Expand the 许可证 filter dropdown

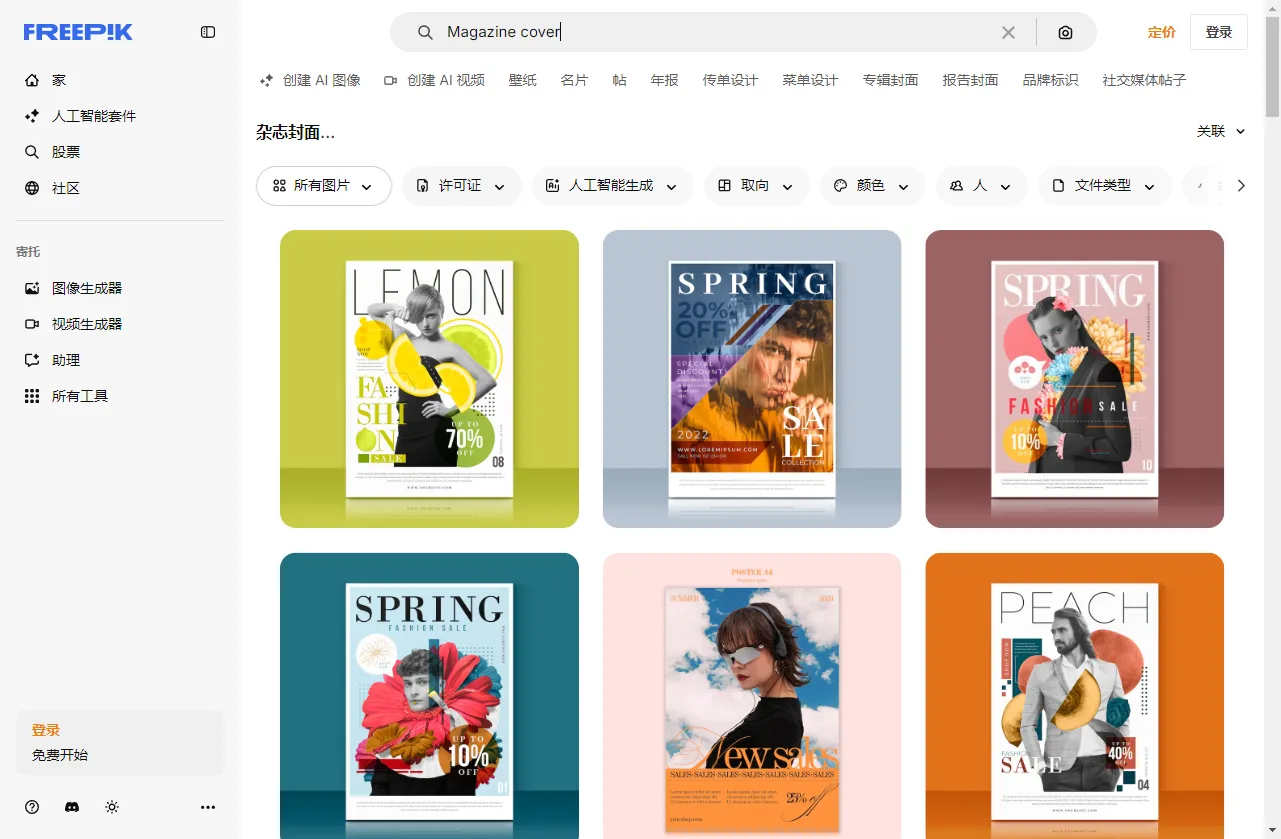tap(461, 186)
